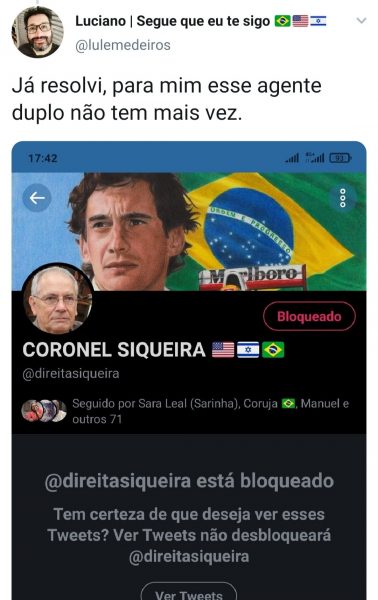Tap Coronel Siqueira's profile picture
The image size is (378, 600).
(57, 299)
